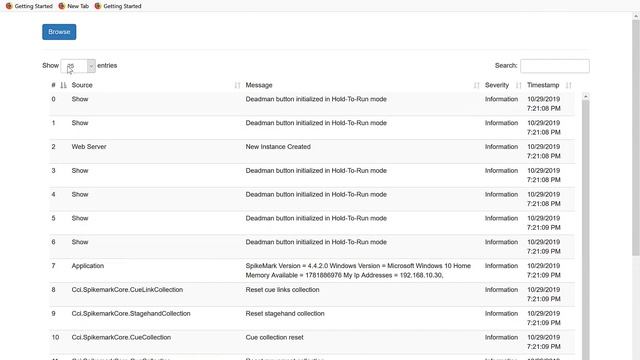640x360 pixels.
Task: Click the Source column header
Action: (82, 85)
